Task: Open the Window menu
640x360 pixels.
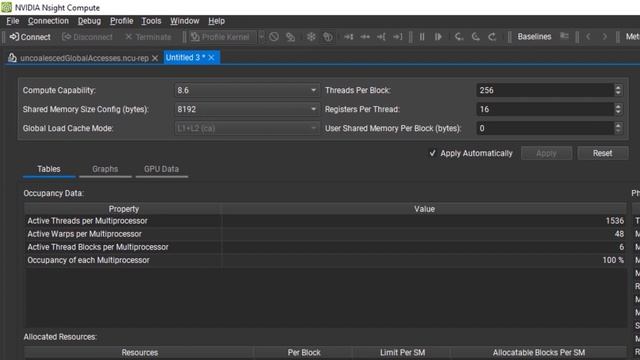Action: pyautogui.click(x=184, y=21)
